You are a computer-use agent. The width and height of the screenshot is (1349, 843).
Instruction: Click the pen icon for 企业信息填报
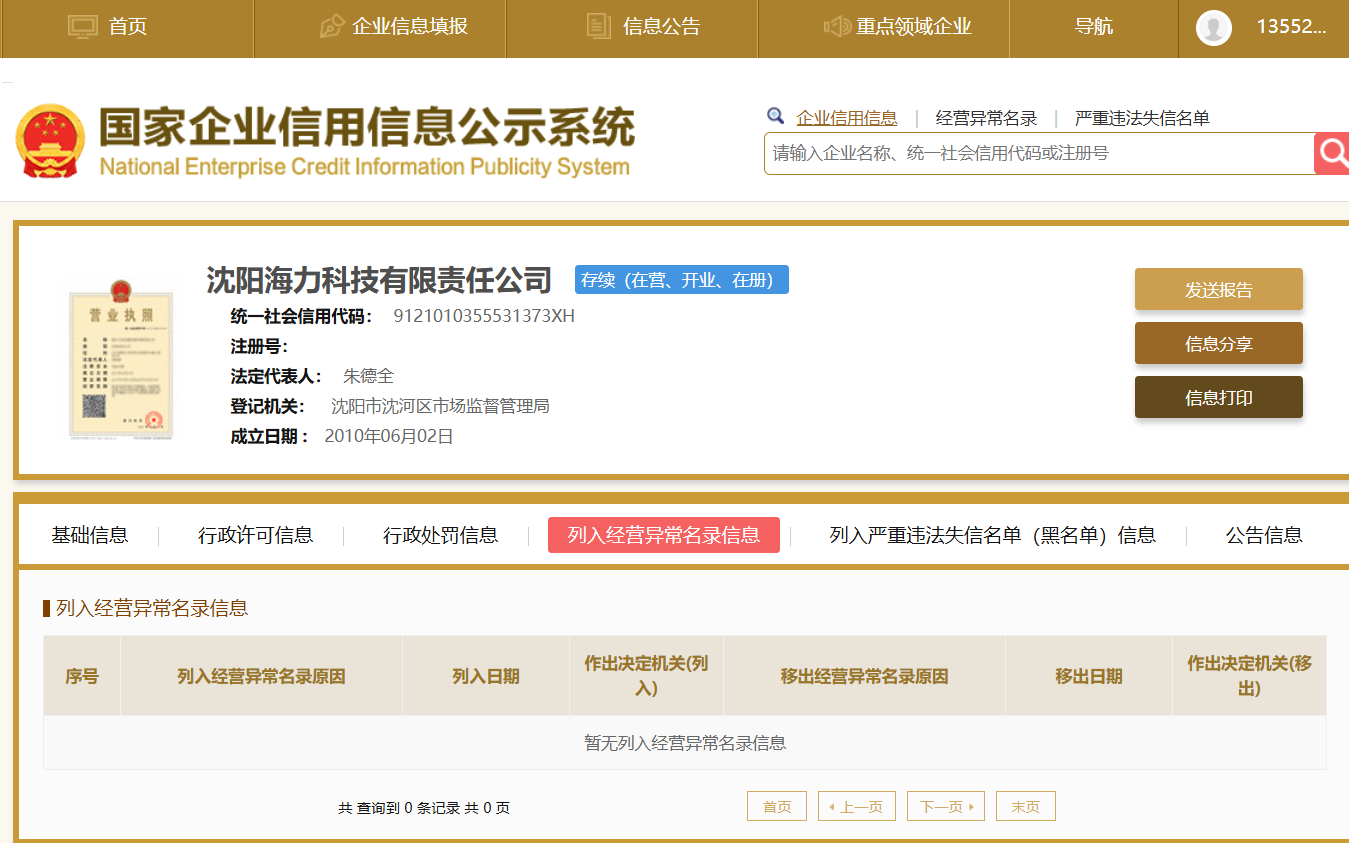pos(332,27)
